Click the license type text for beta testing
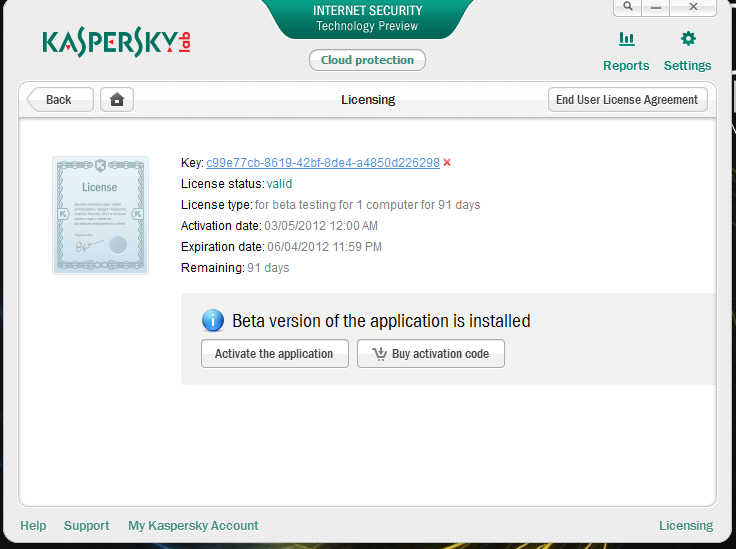This screenshot has height=549, width=736. click(368, 205)
